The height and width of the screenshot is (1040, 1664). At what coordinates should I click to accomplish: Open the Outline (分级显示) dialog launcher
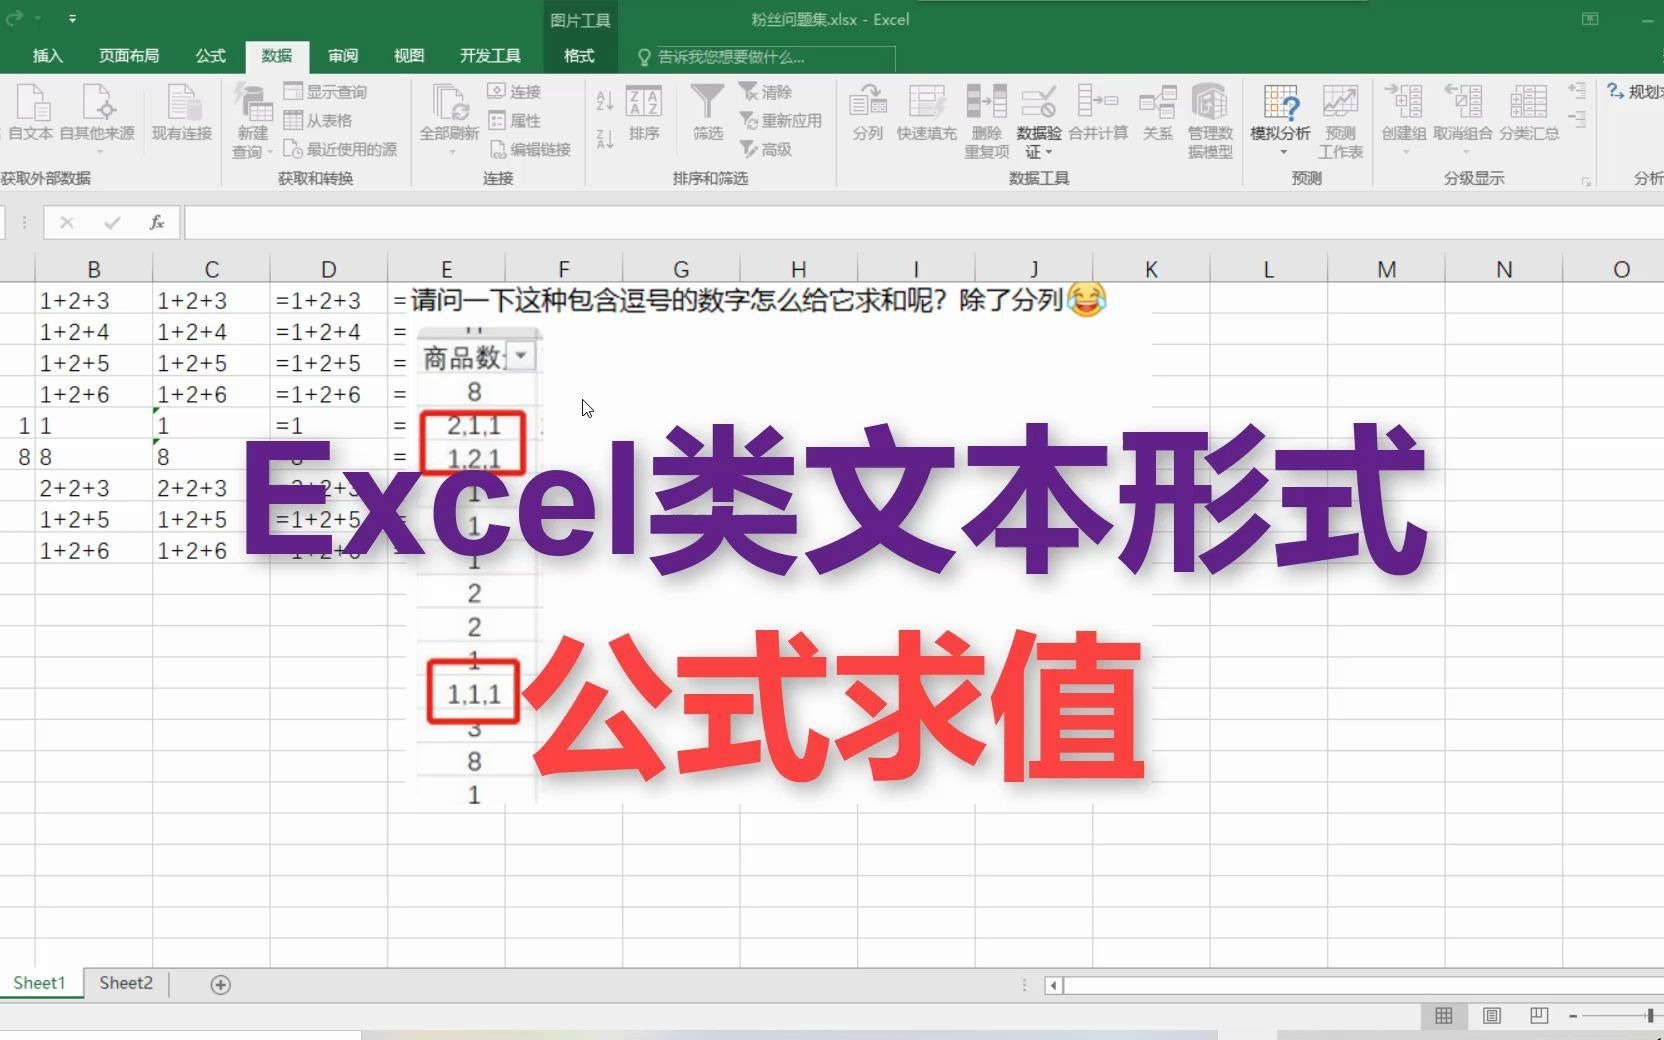[x=1586, y=181]
